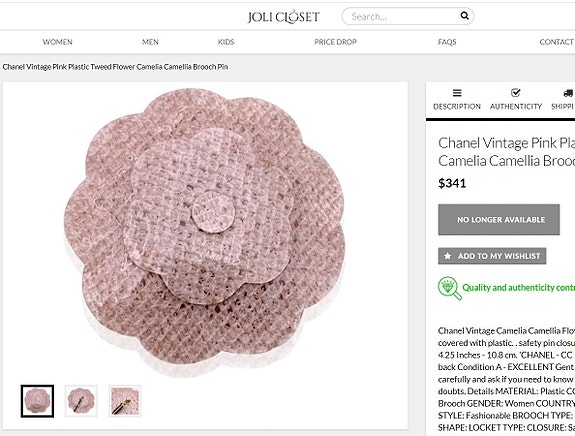Open Quality and authenticity control link
575x436 pixels.
(x=518, y=287)
